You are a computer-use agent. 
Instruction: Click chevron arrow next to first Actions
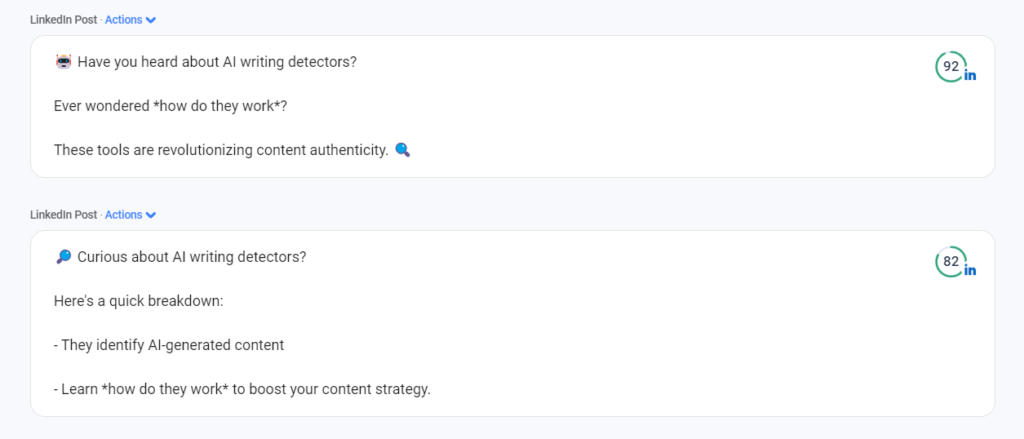(151, 20)
